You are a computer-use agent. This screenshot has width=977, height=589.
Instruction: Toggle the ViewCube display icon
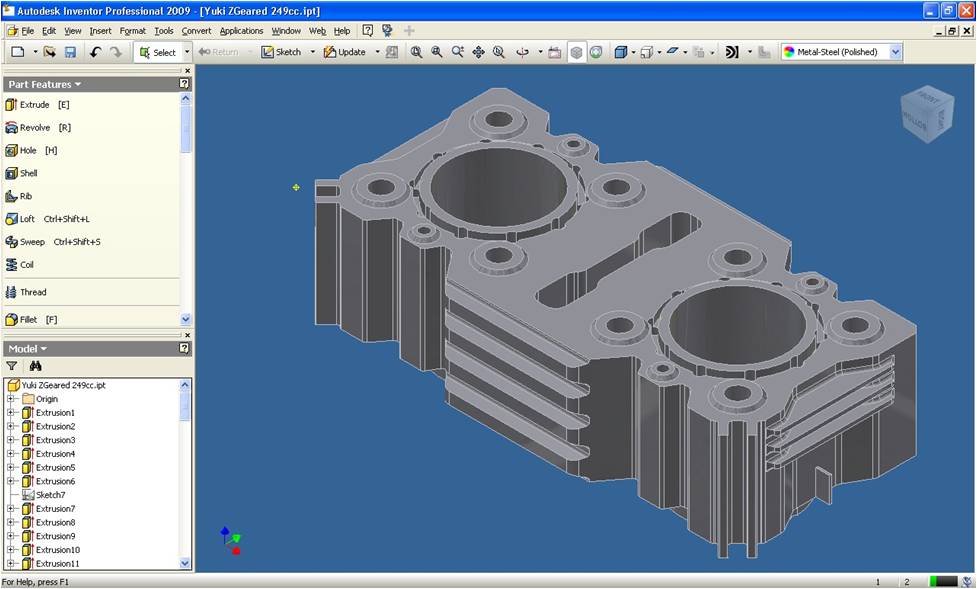click(x=576, y=52)
